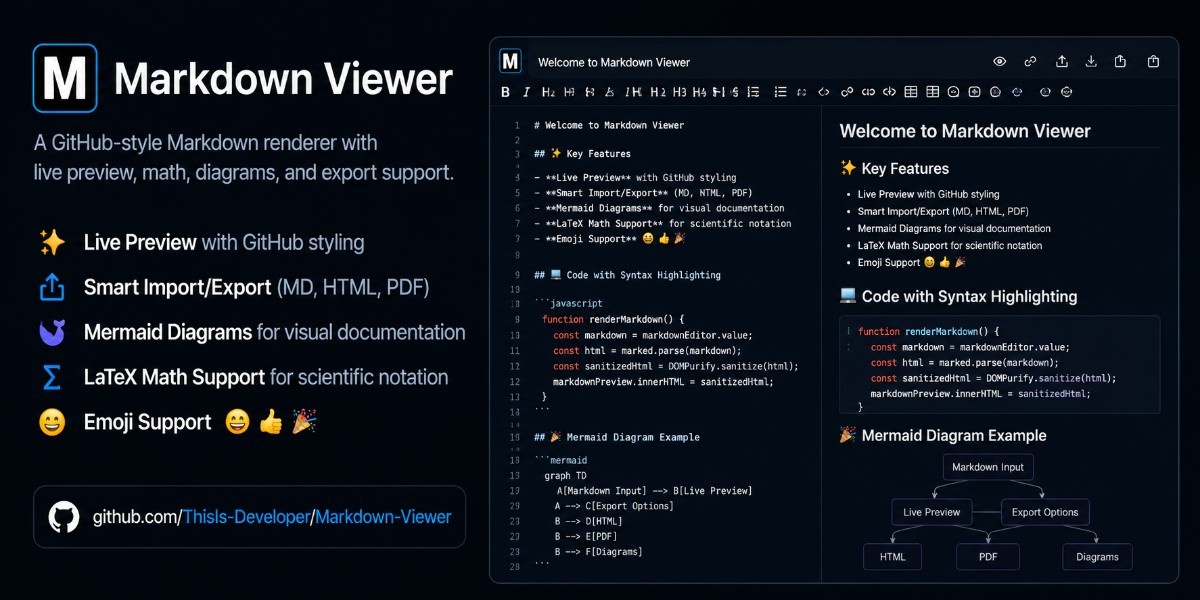Click the LaTeX sigma icon
This screenshot has height=600, width=1200.
pos(52,377)
